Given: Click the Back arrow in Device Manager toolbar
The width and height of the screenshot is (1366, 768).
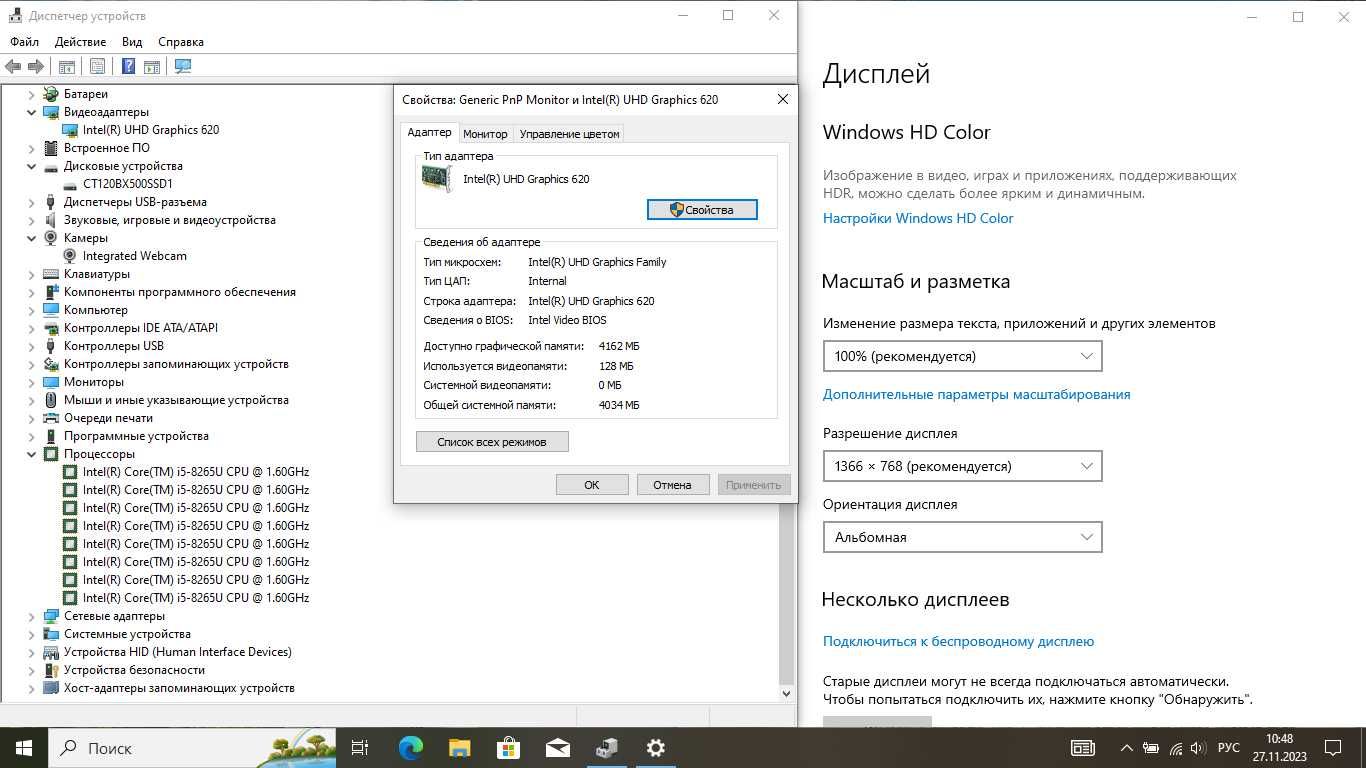Looking at the screenshot, I should (12, 66).
